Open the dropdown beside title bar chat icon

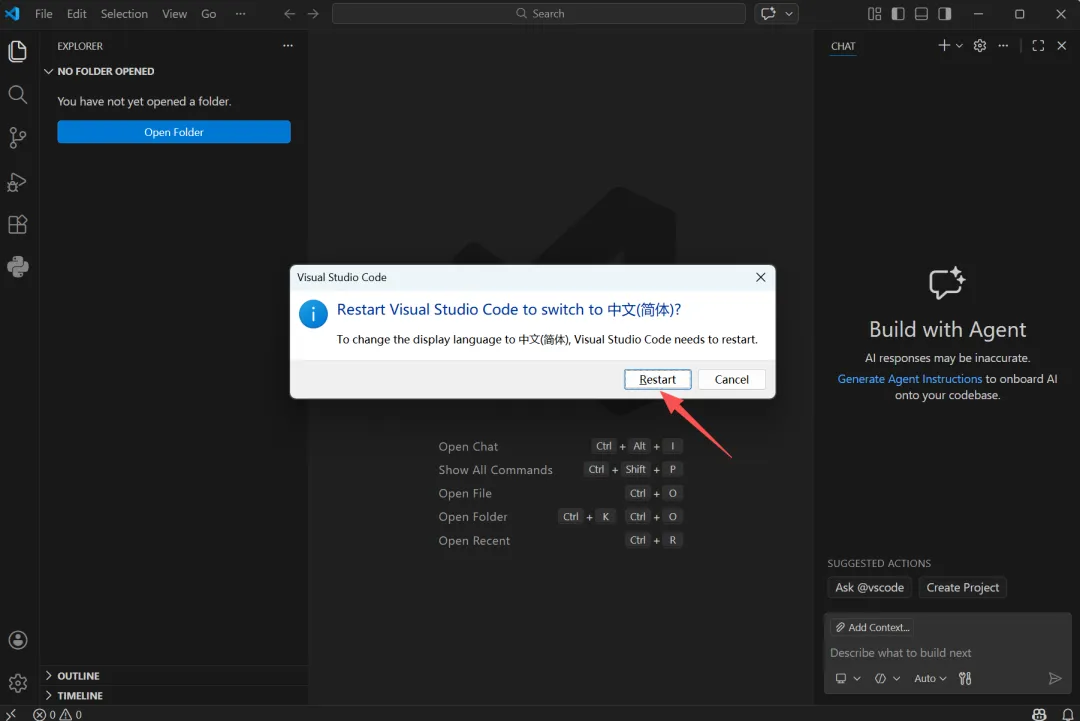pyautogui.click(x=789, y=14)
